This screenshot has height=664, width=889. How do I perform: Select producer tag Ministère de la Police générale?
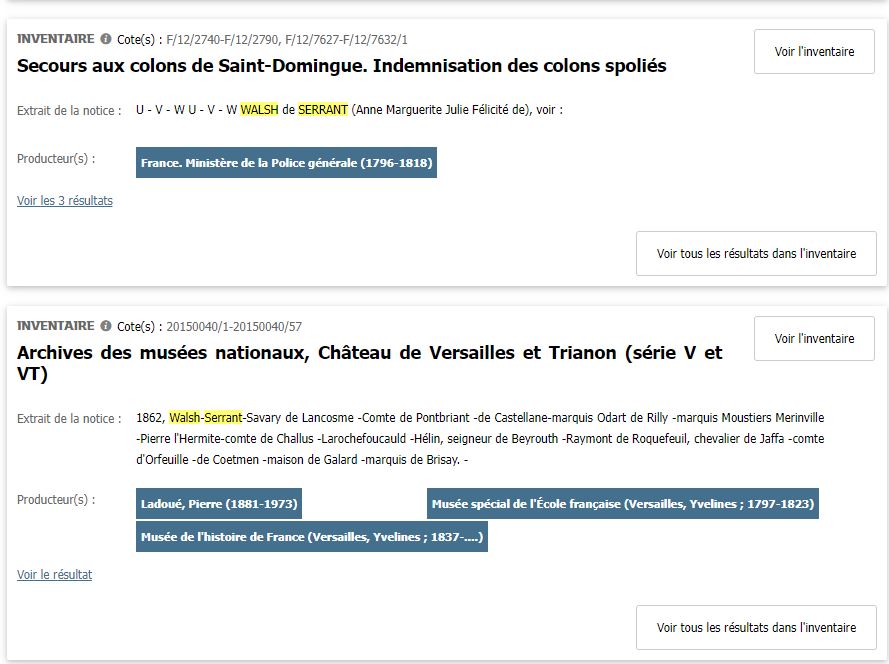[286, 163]
